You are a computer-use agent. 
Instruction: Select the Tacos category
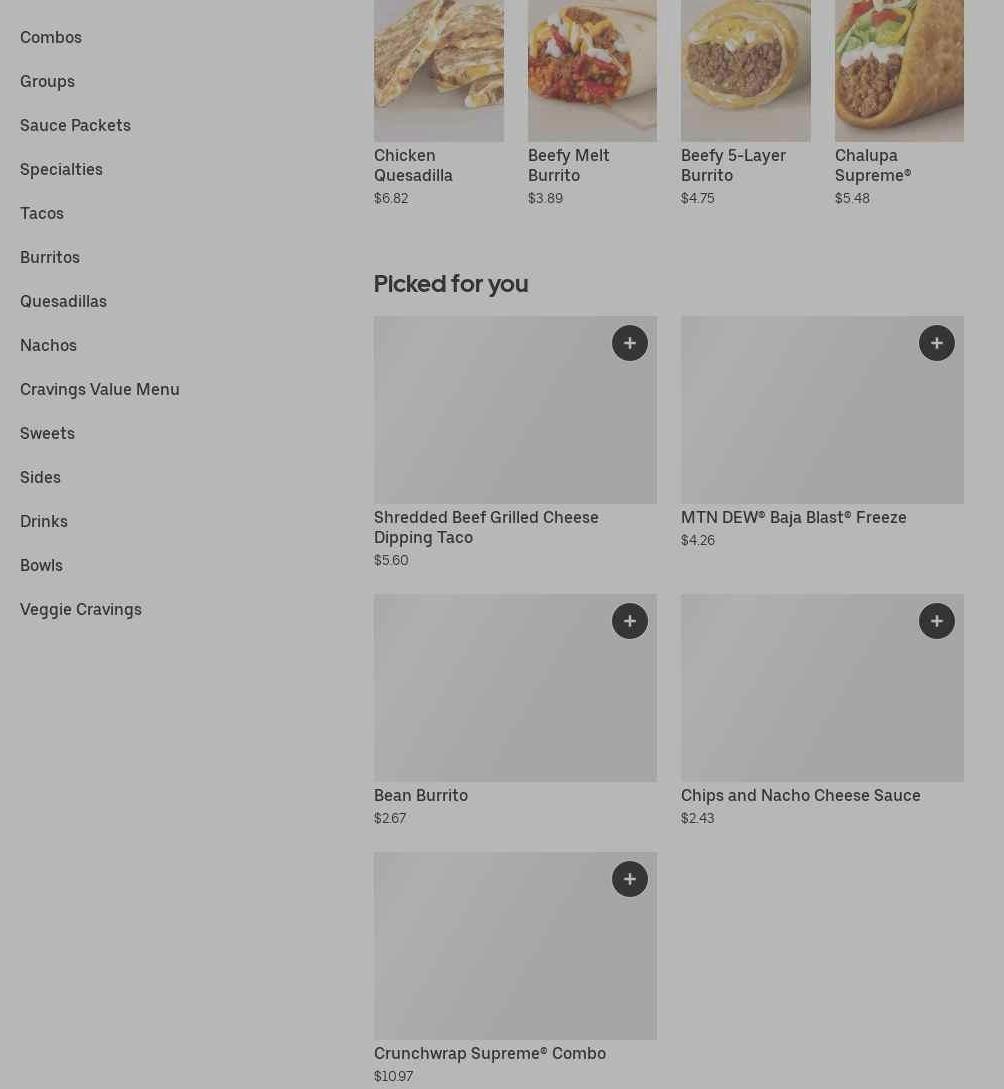click(42, 213)
